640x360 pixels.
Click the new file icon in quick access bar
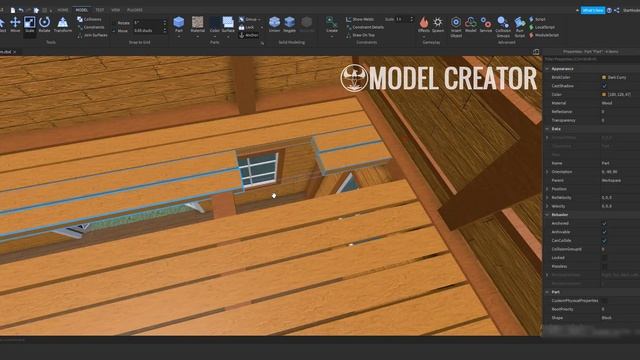tap(13, 10)
